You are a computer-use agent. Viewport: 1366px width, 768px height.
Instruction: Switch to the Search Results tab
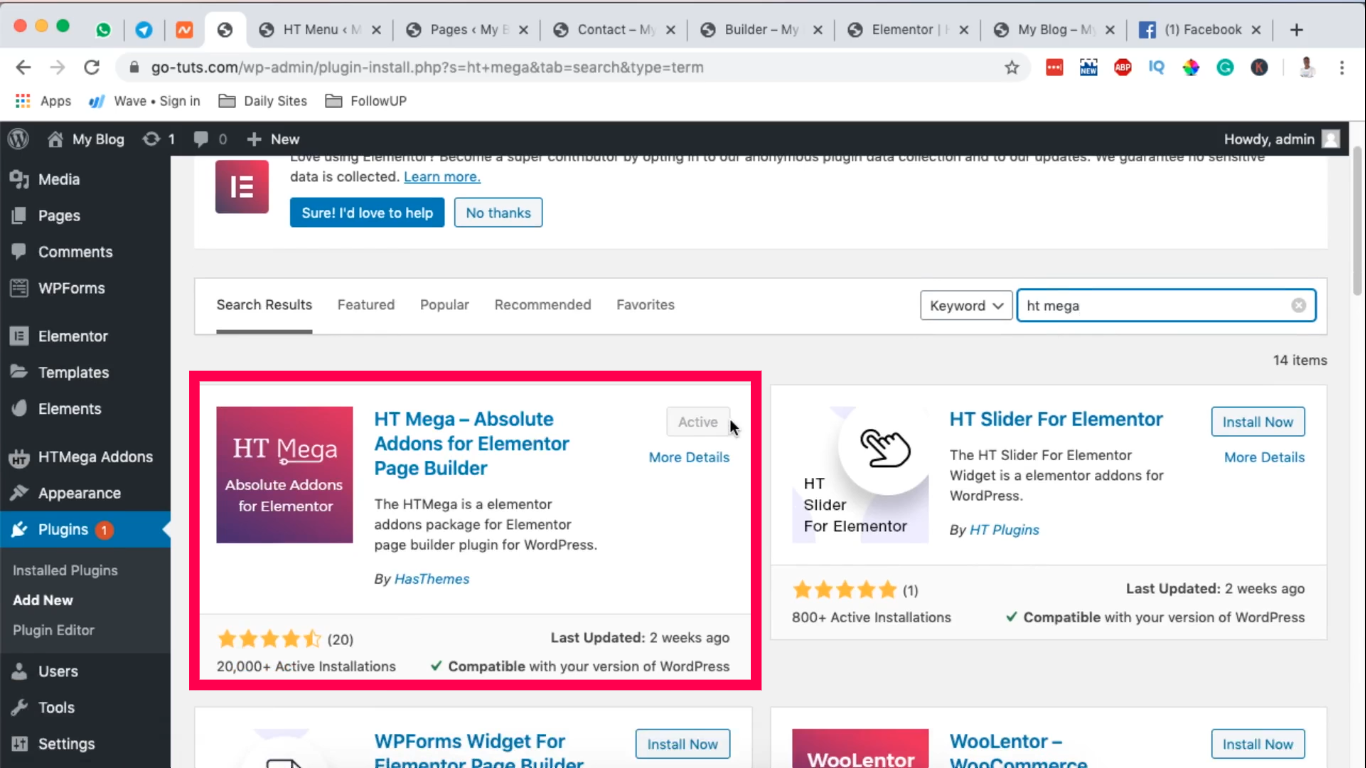264,305
